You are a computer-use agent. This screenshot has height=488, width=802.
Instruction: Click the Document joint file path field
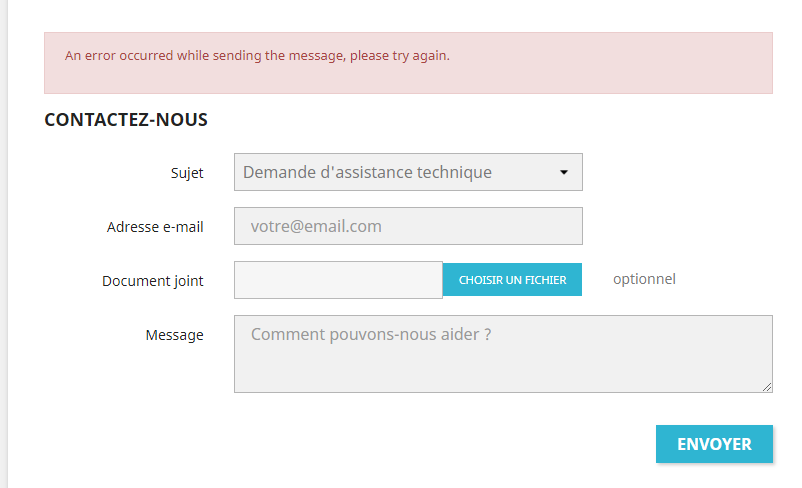[x=338, y=280]
